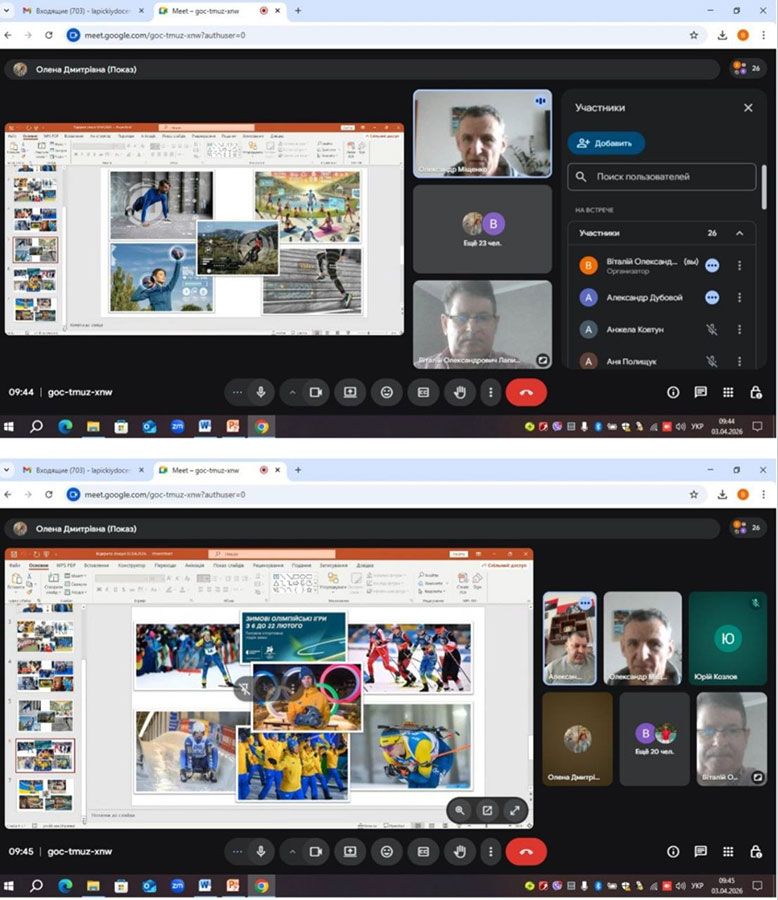
Task: Open present screen in the 09:44 window
Action: click(350, 392)
